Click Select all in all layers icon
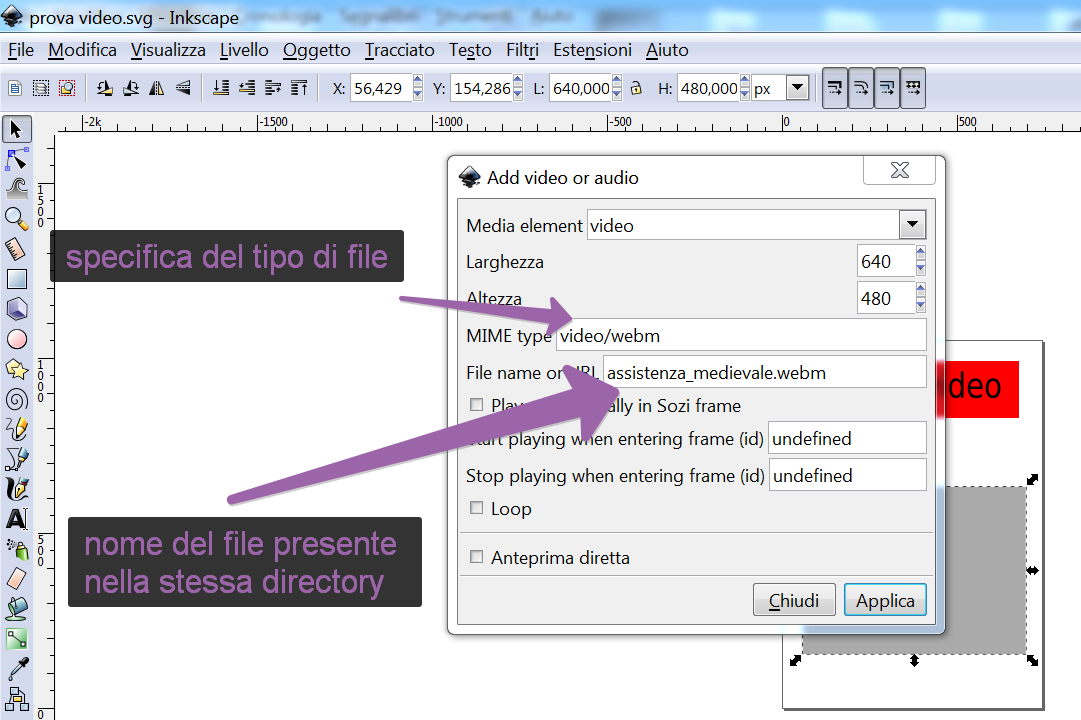 tap(41, 88)
